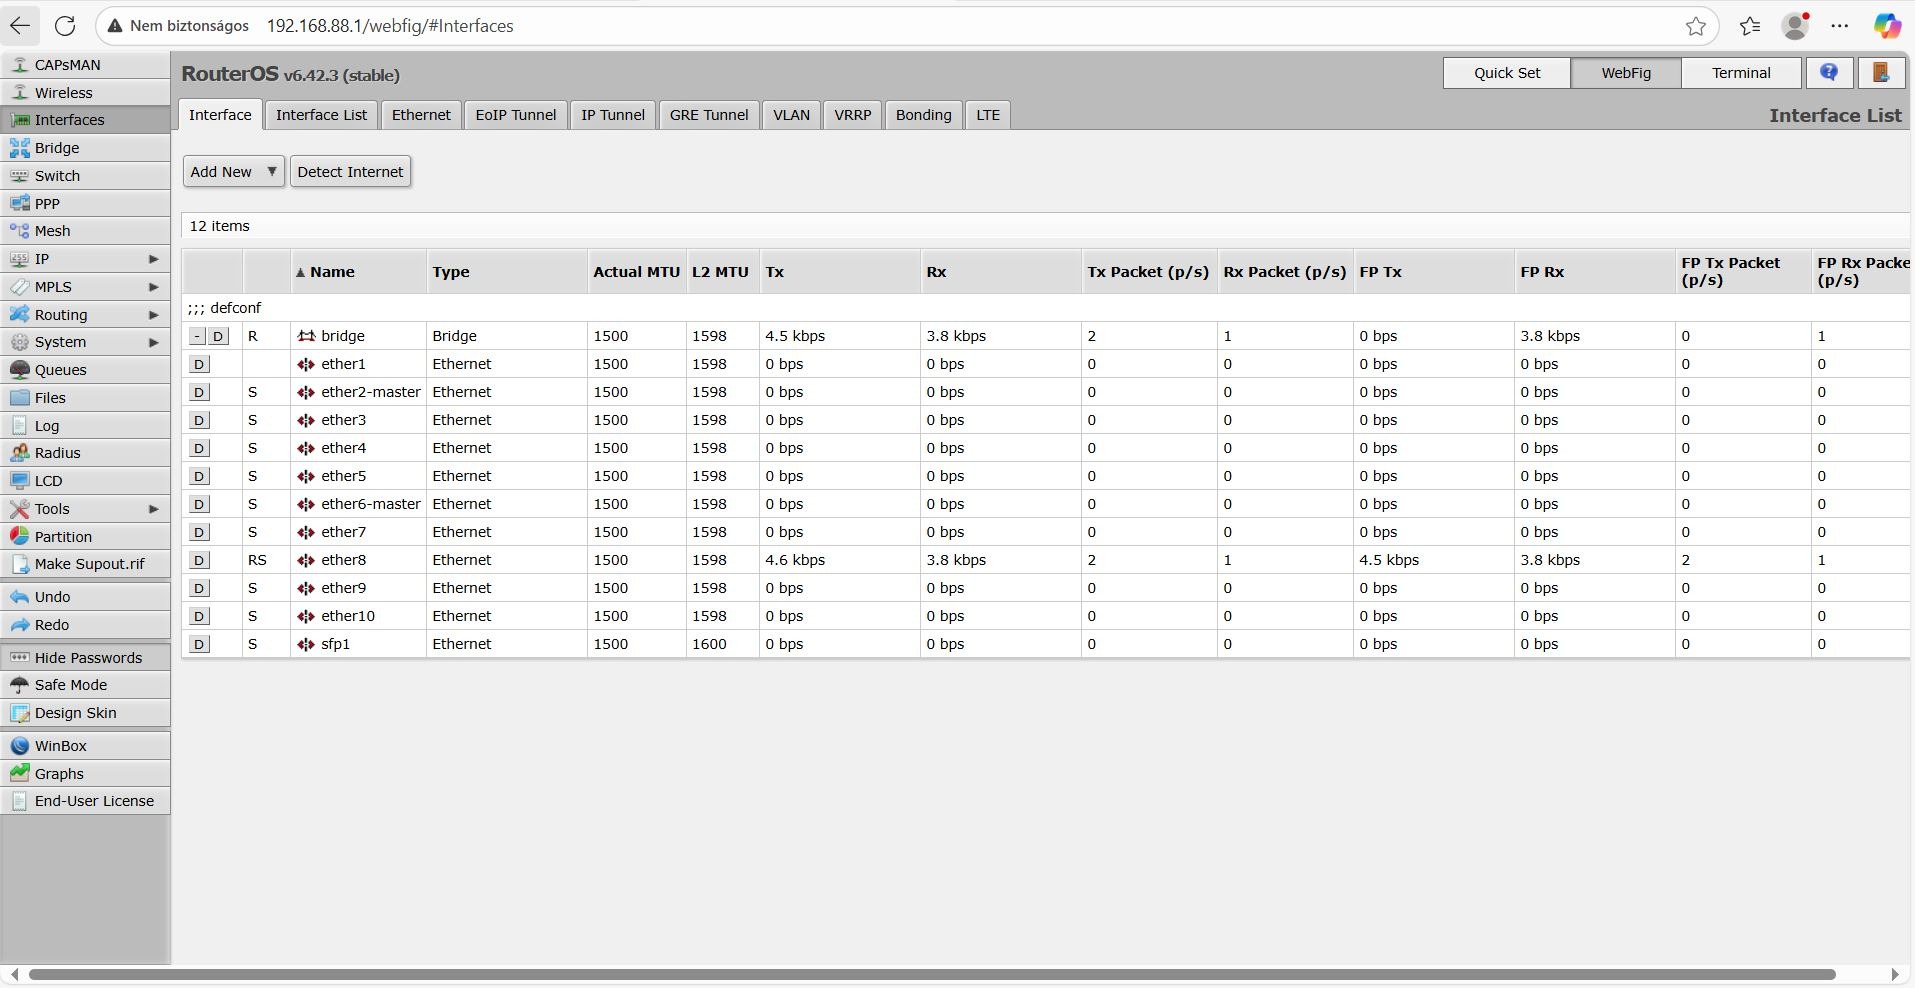Click the Undo arrow icon
Viewport: 1915px width, 988px height.
point(19,597)
